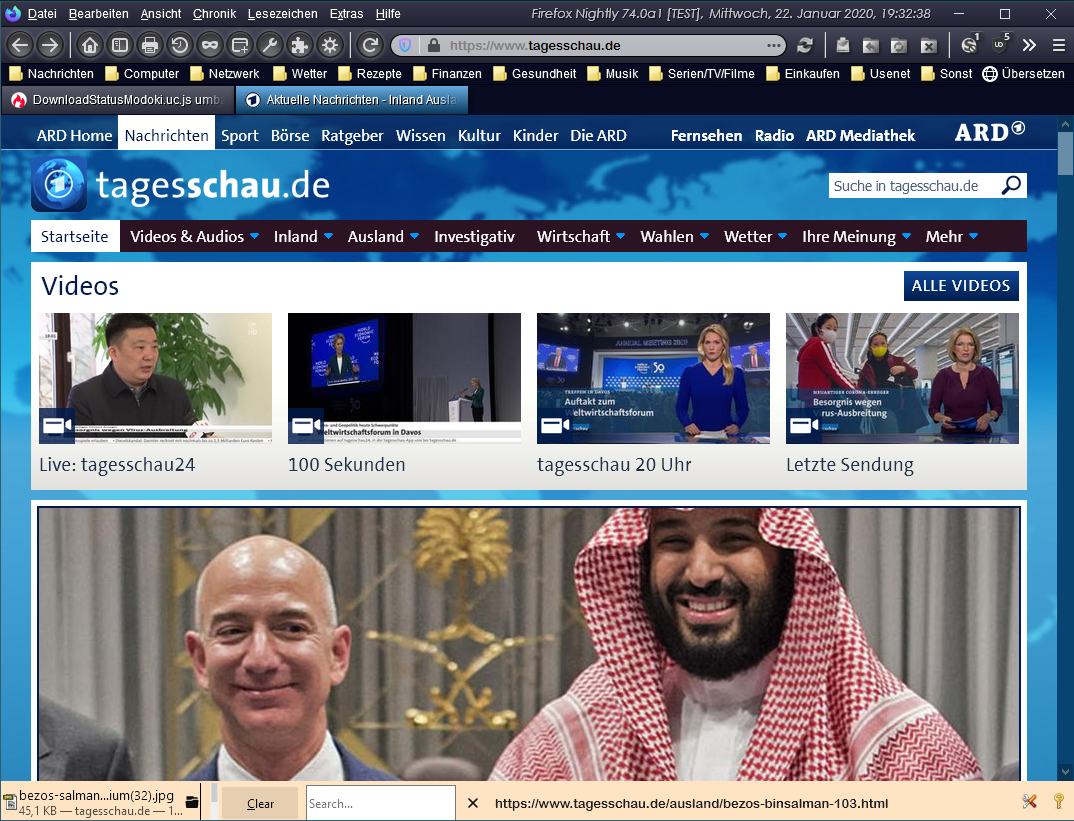
Task: Click the clipboard icon right of refresh
Action: click(x=842, y=45)
